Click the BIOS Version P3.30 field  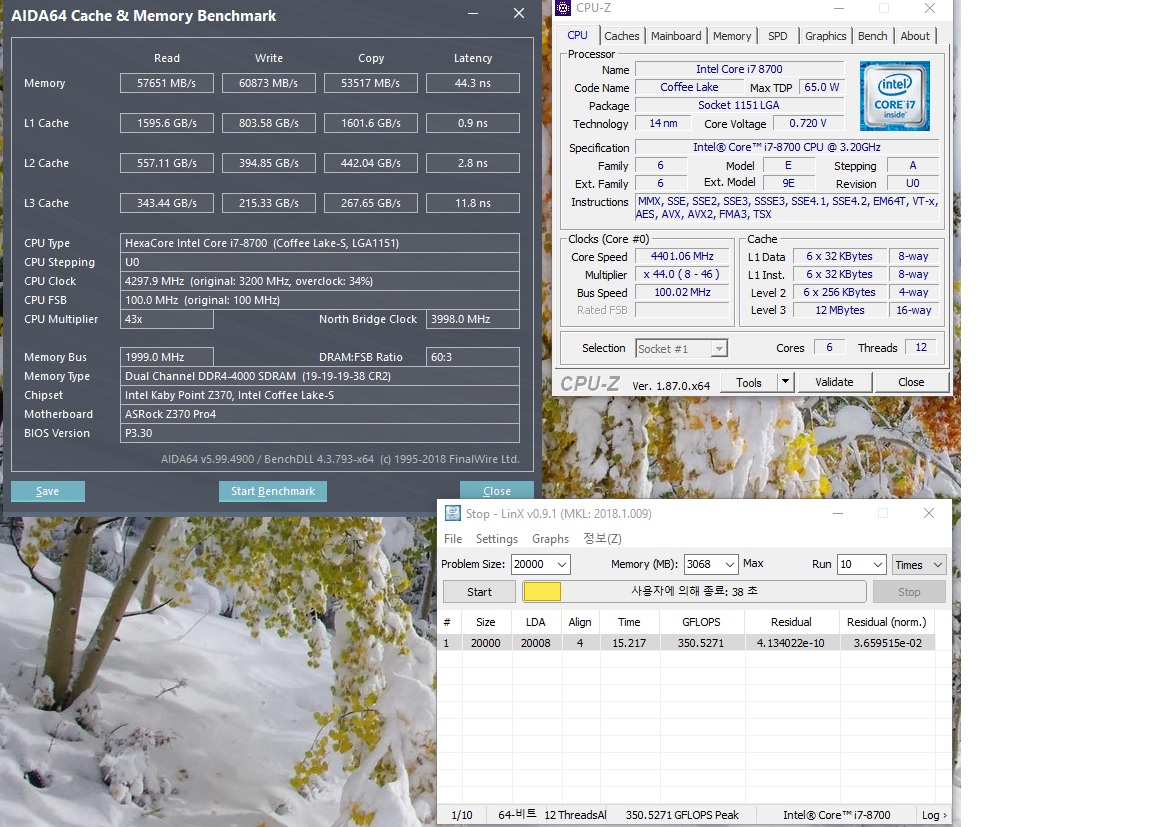click(320, 433)
